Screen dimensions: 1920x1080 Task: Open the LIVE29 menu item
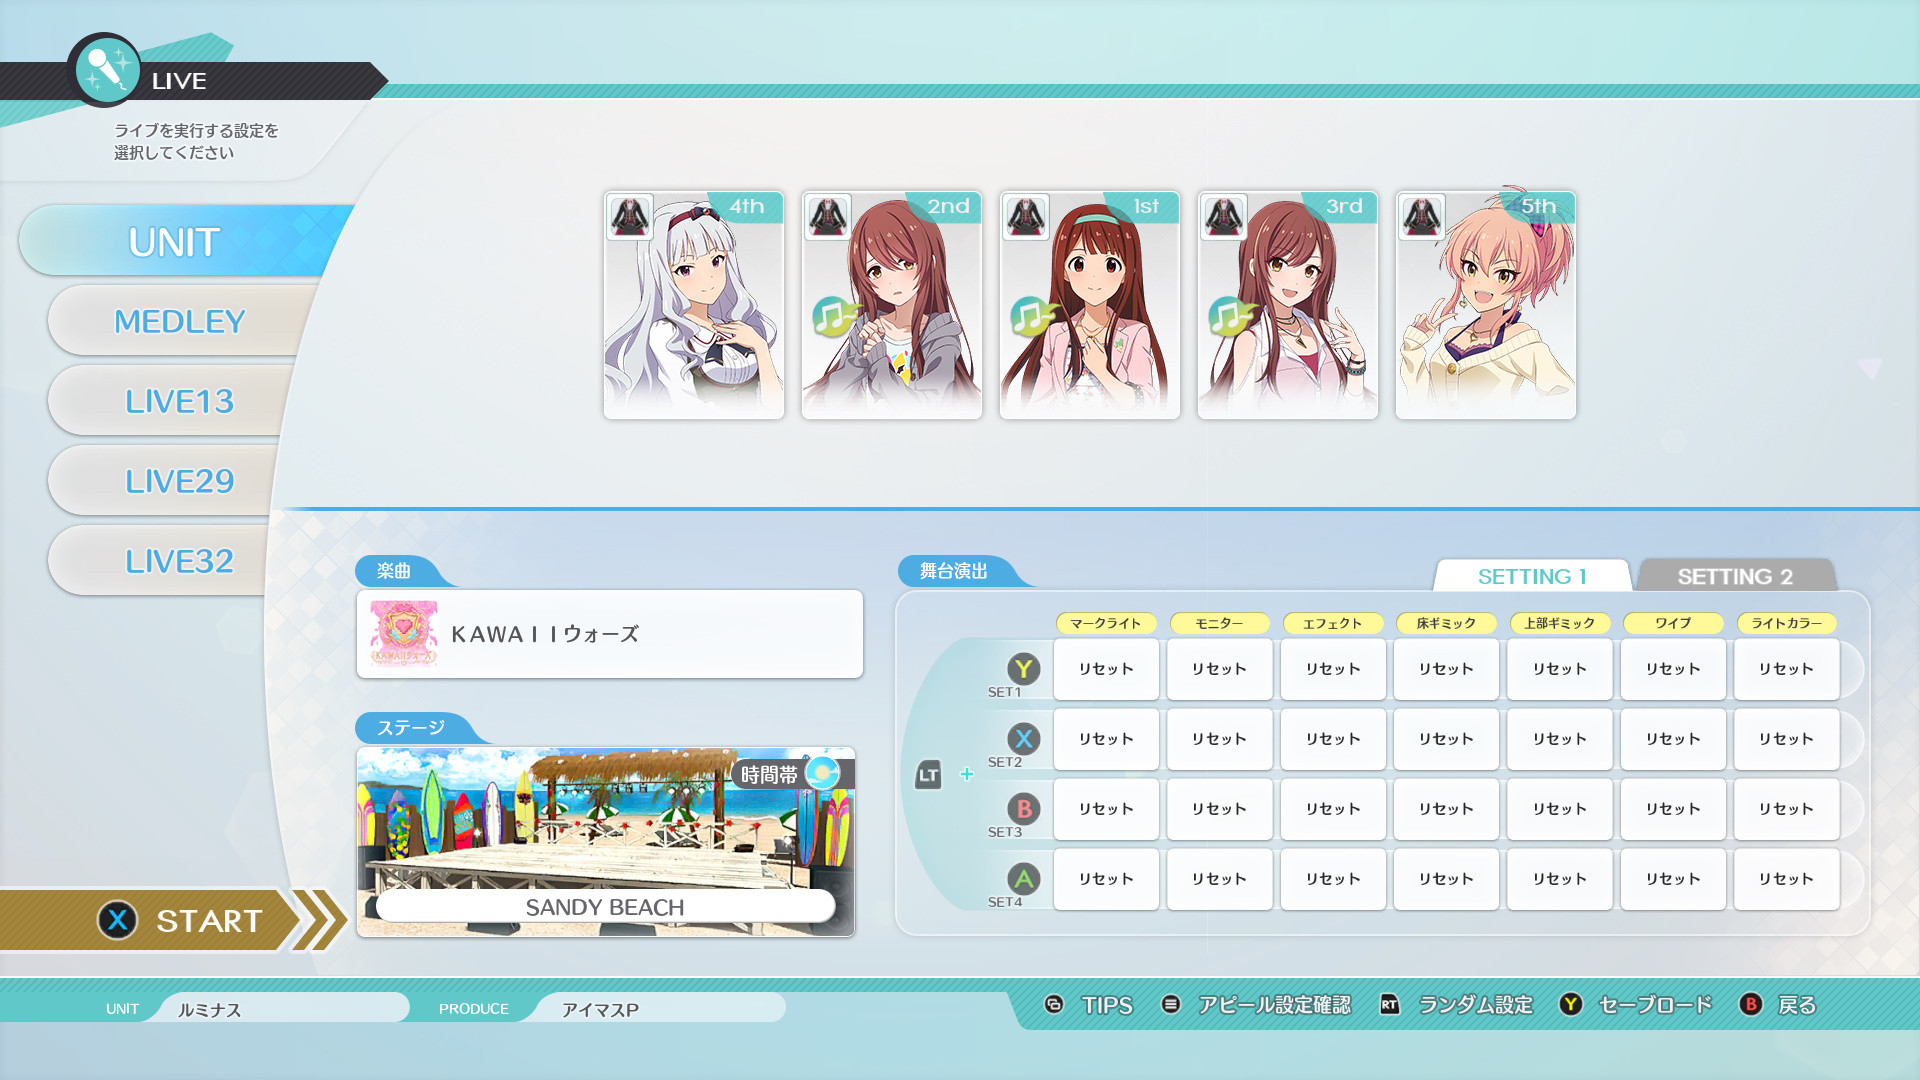(x=165, y=481)
